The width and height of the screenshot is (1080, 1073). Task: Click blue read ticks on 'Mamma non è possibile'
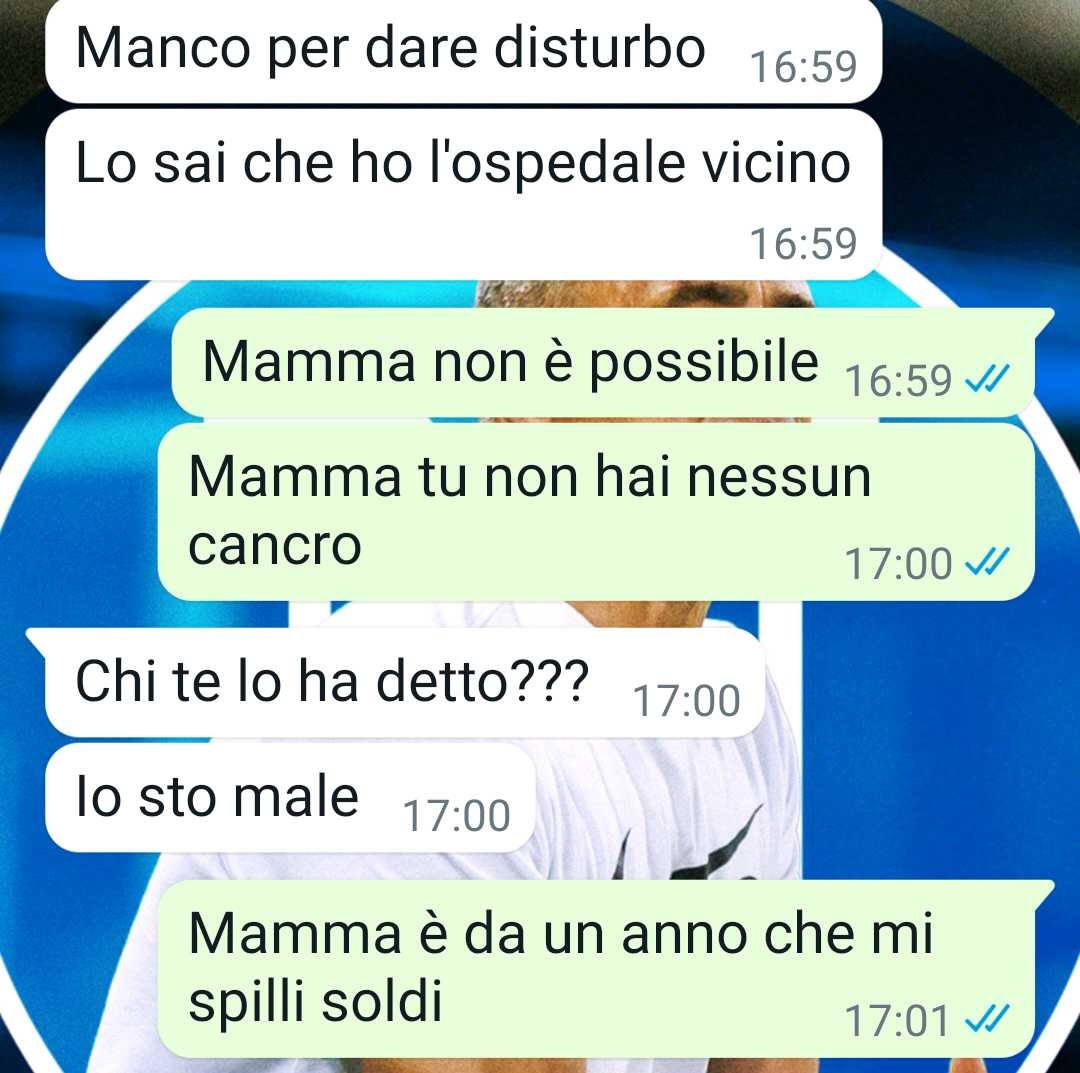(987, 378)
